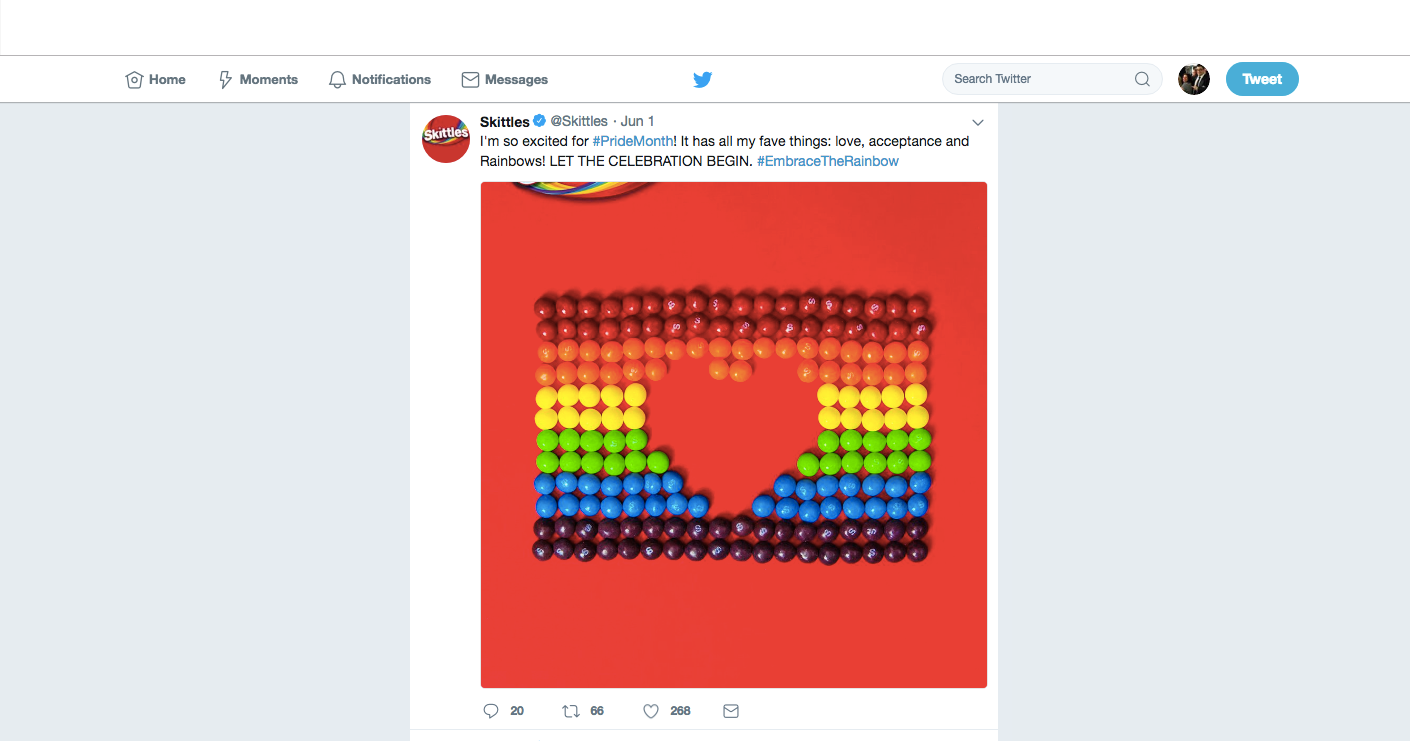1410x743 pixels.
Task: Click the blue verified badge
Action: tap(539, 122)
